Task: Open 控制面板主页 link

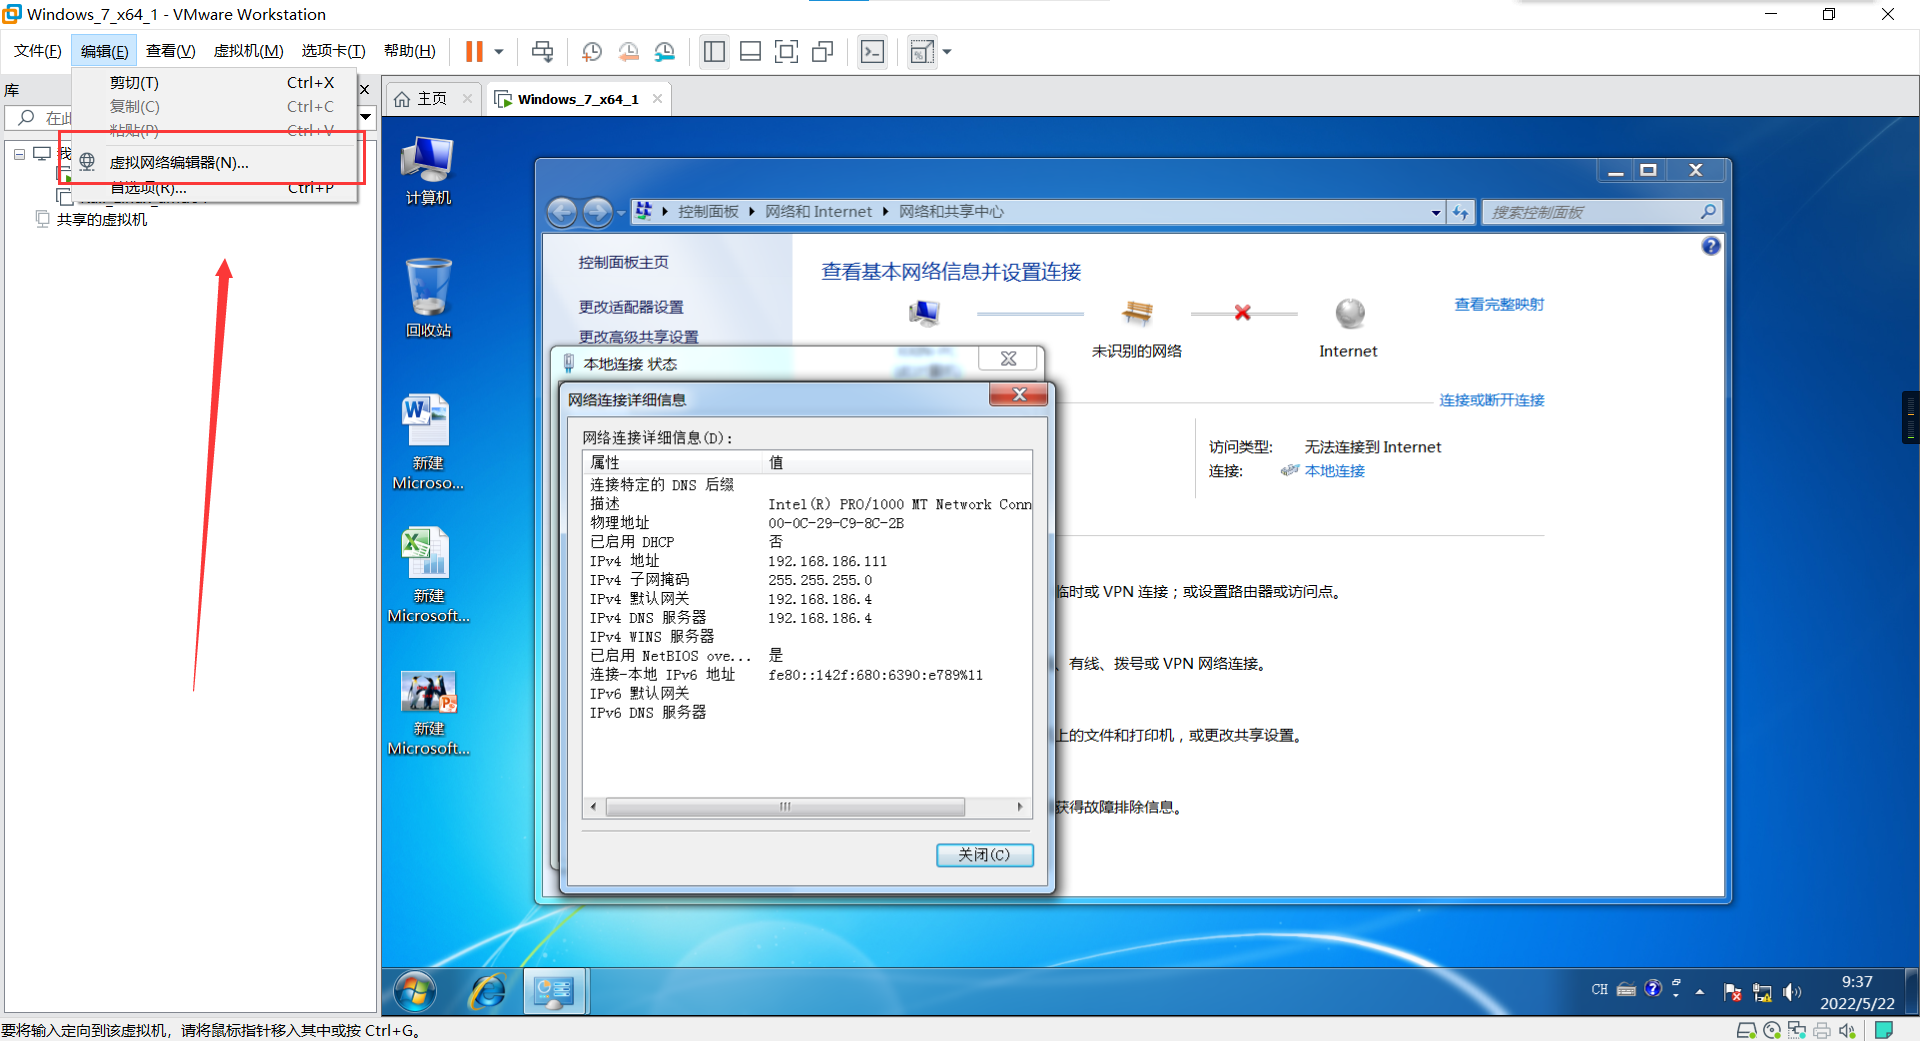Action: 623,262
